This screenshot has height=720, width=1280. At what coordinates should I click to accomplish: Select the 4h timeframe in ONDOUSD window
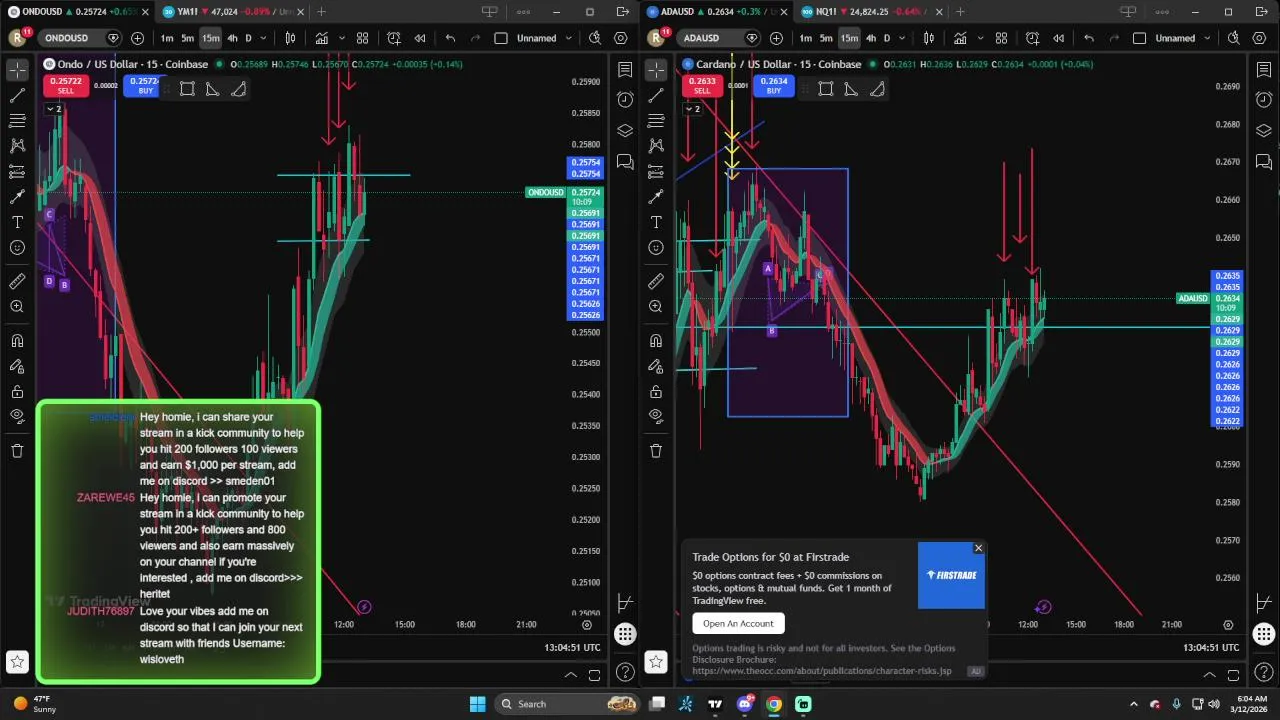point(232,38)
